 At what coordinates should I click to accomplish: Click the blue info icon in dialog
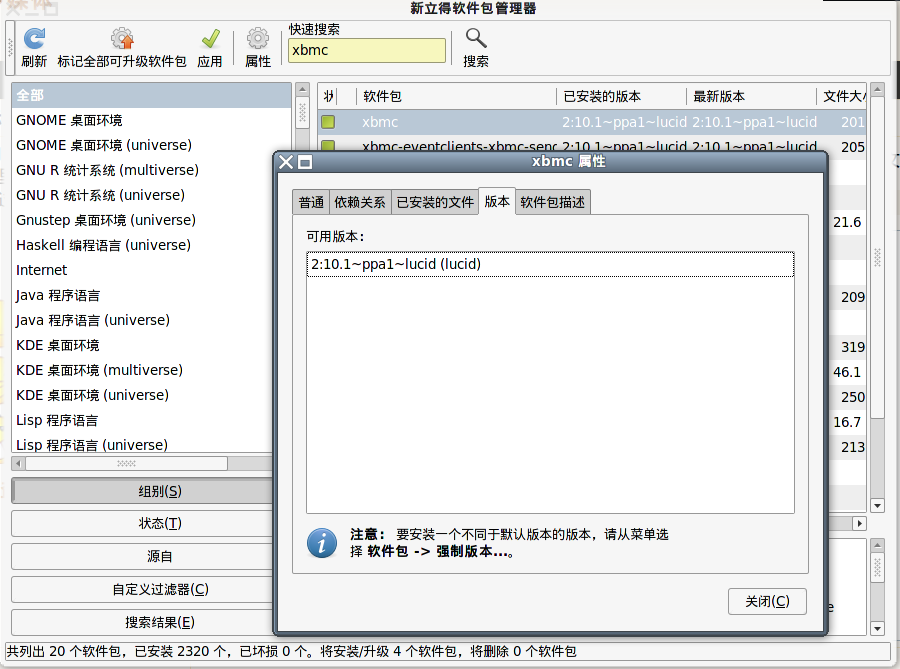(322, 543)
